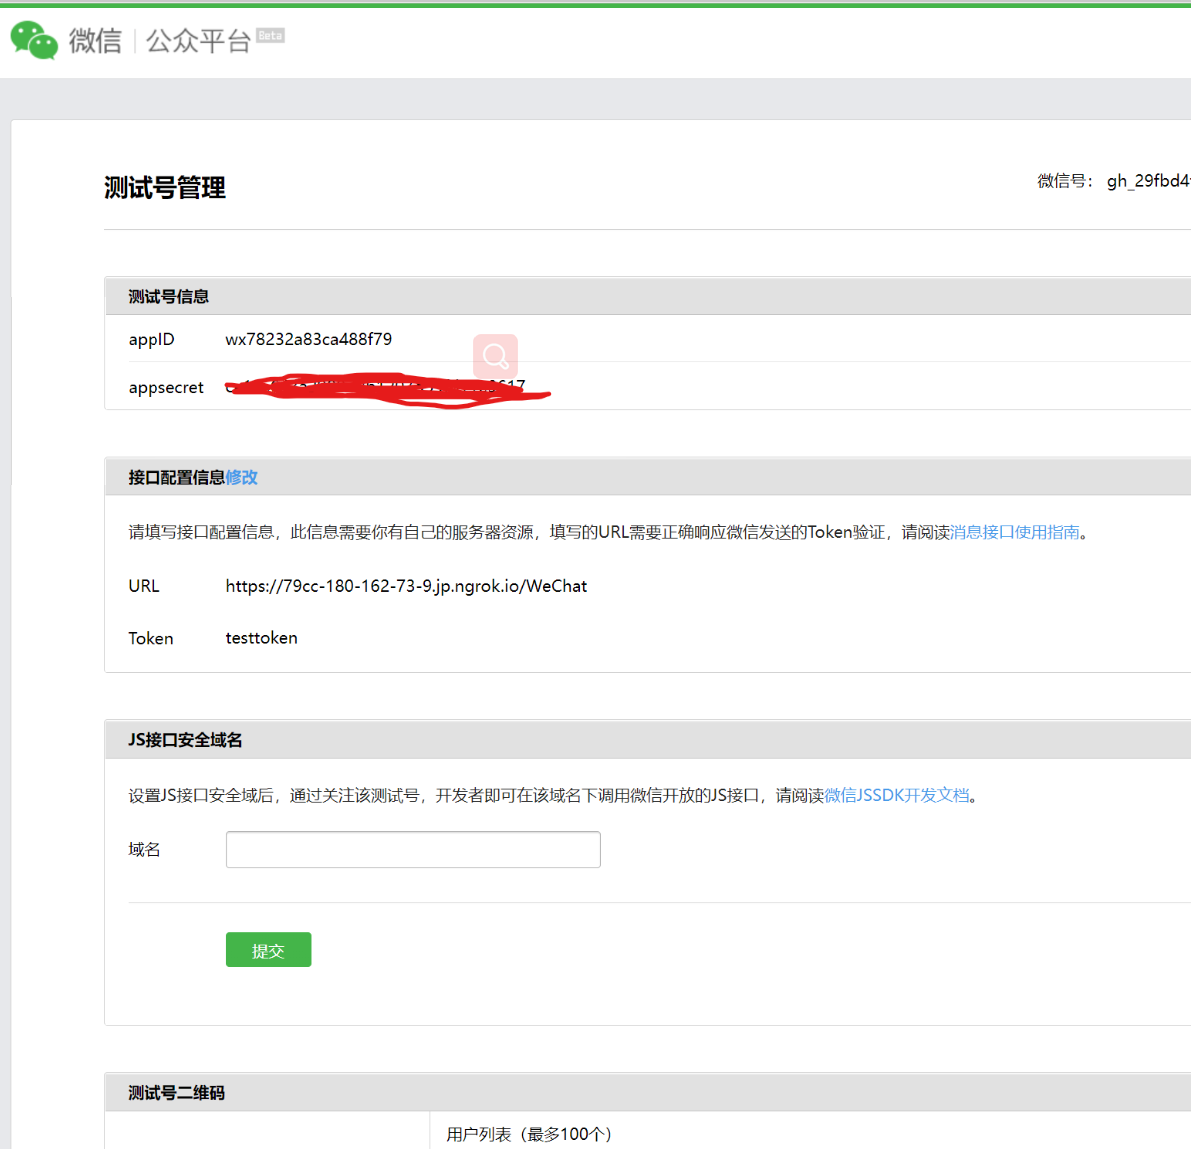Click the appID label
This screenshot has width=1191, height=1149.
152,339
